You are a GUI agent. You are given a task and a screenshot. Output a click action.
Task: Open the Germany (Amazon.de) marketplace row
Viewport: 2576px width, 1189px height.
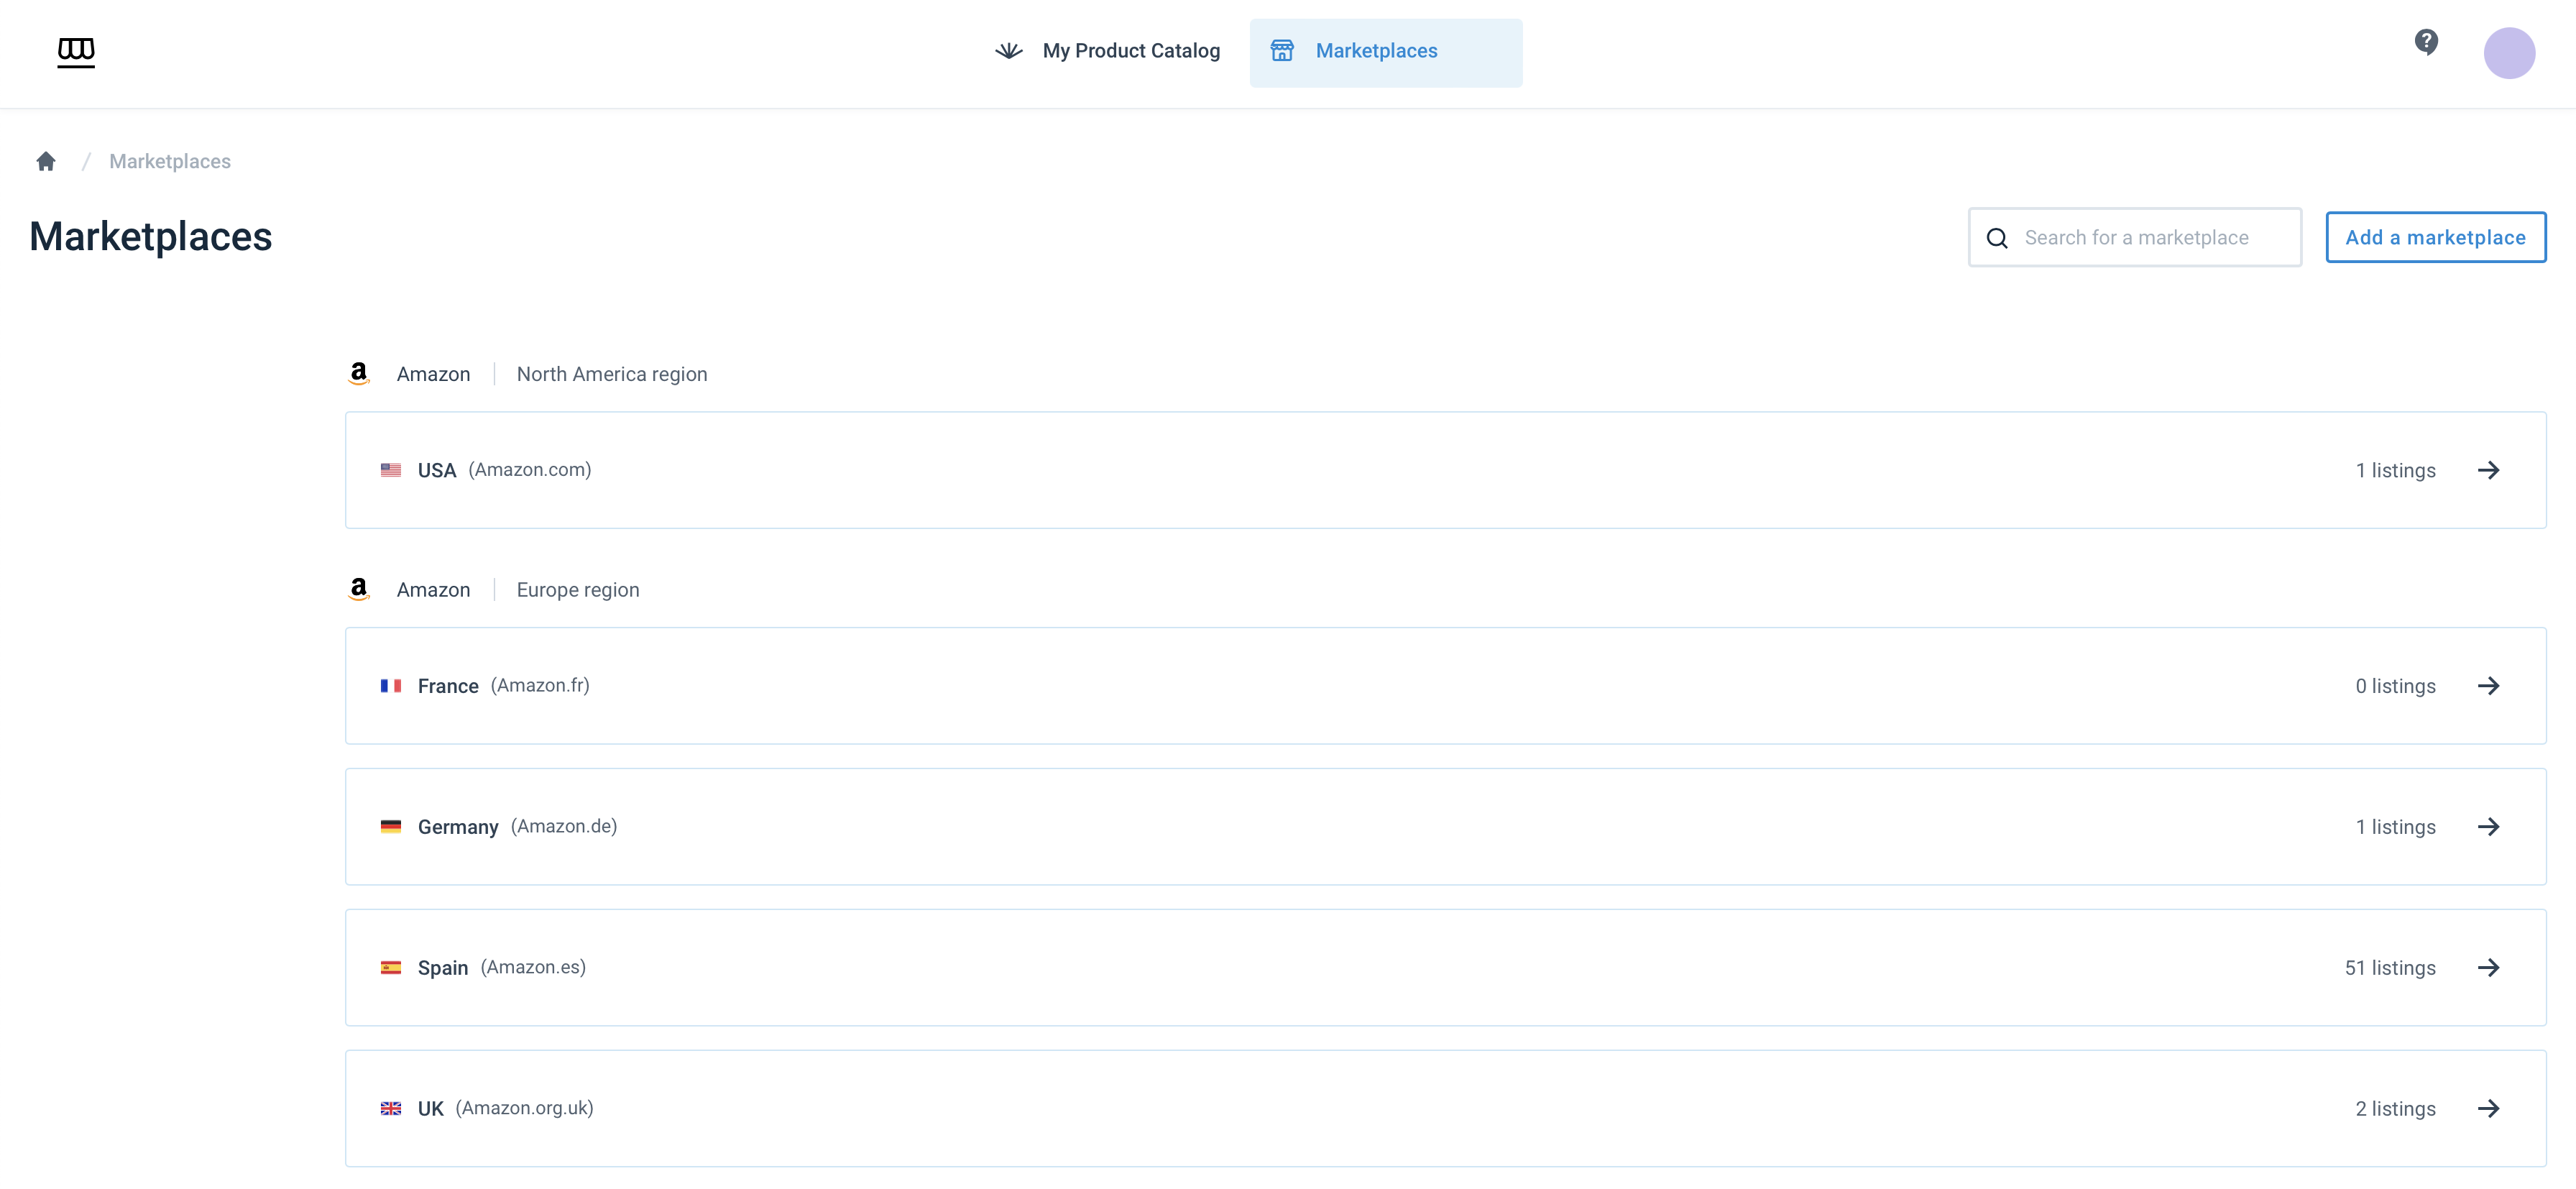click(x=1446, y=827)
